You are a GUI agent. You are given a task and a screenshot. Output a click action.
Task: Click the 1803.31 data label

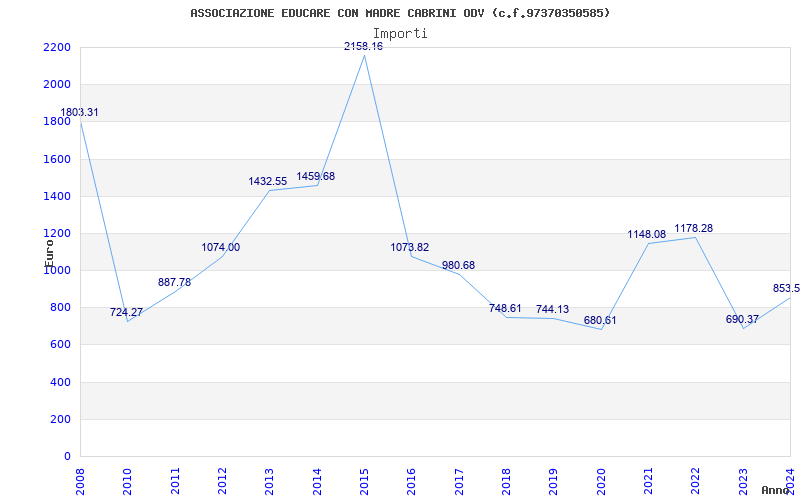[80, 112]
